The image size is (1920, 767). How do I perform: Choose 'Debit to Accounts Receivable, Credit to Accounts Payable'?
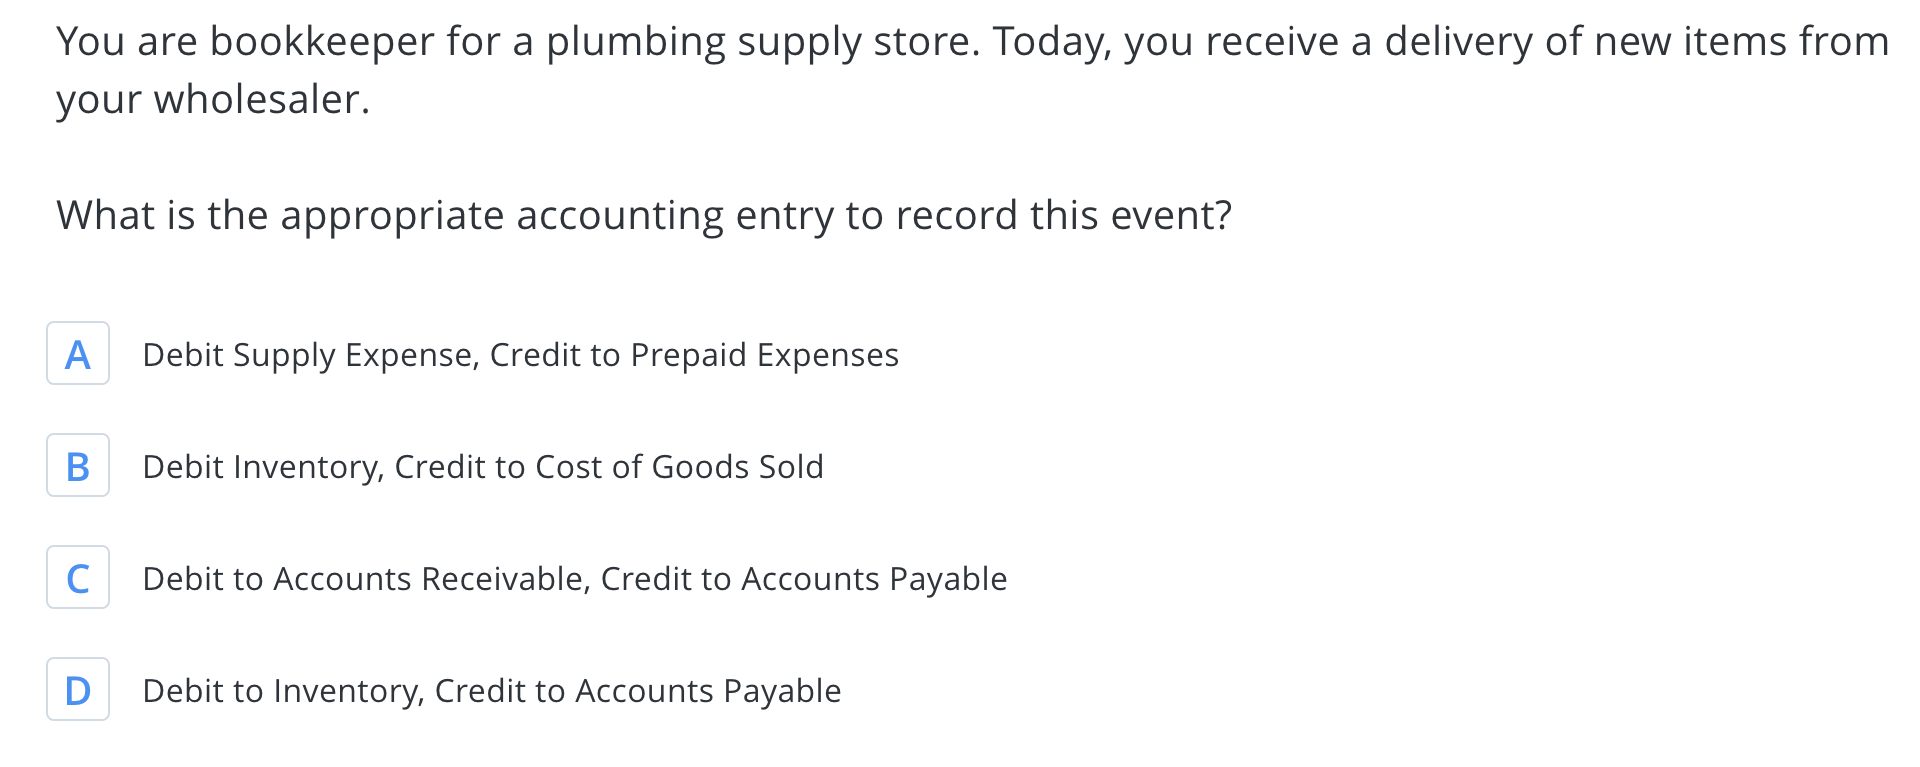pos(575,579)
